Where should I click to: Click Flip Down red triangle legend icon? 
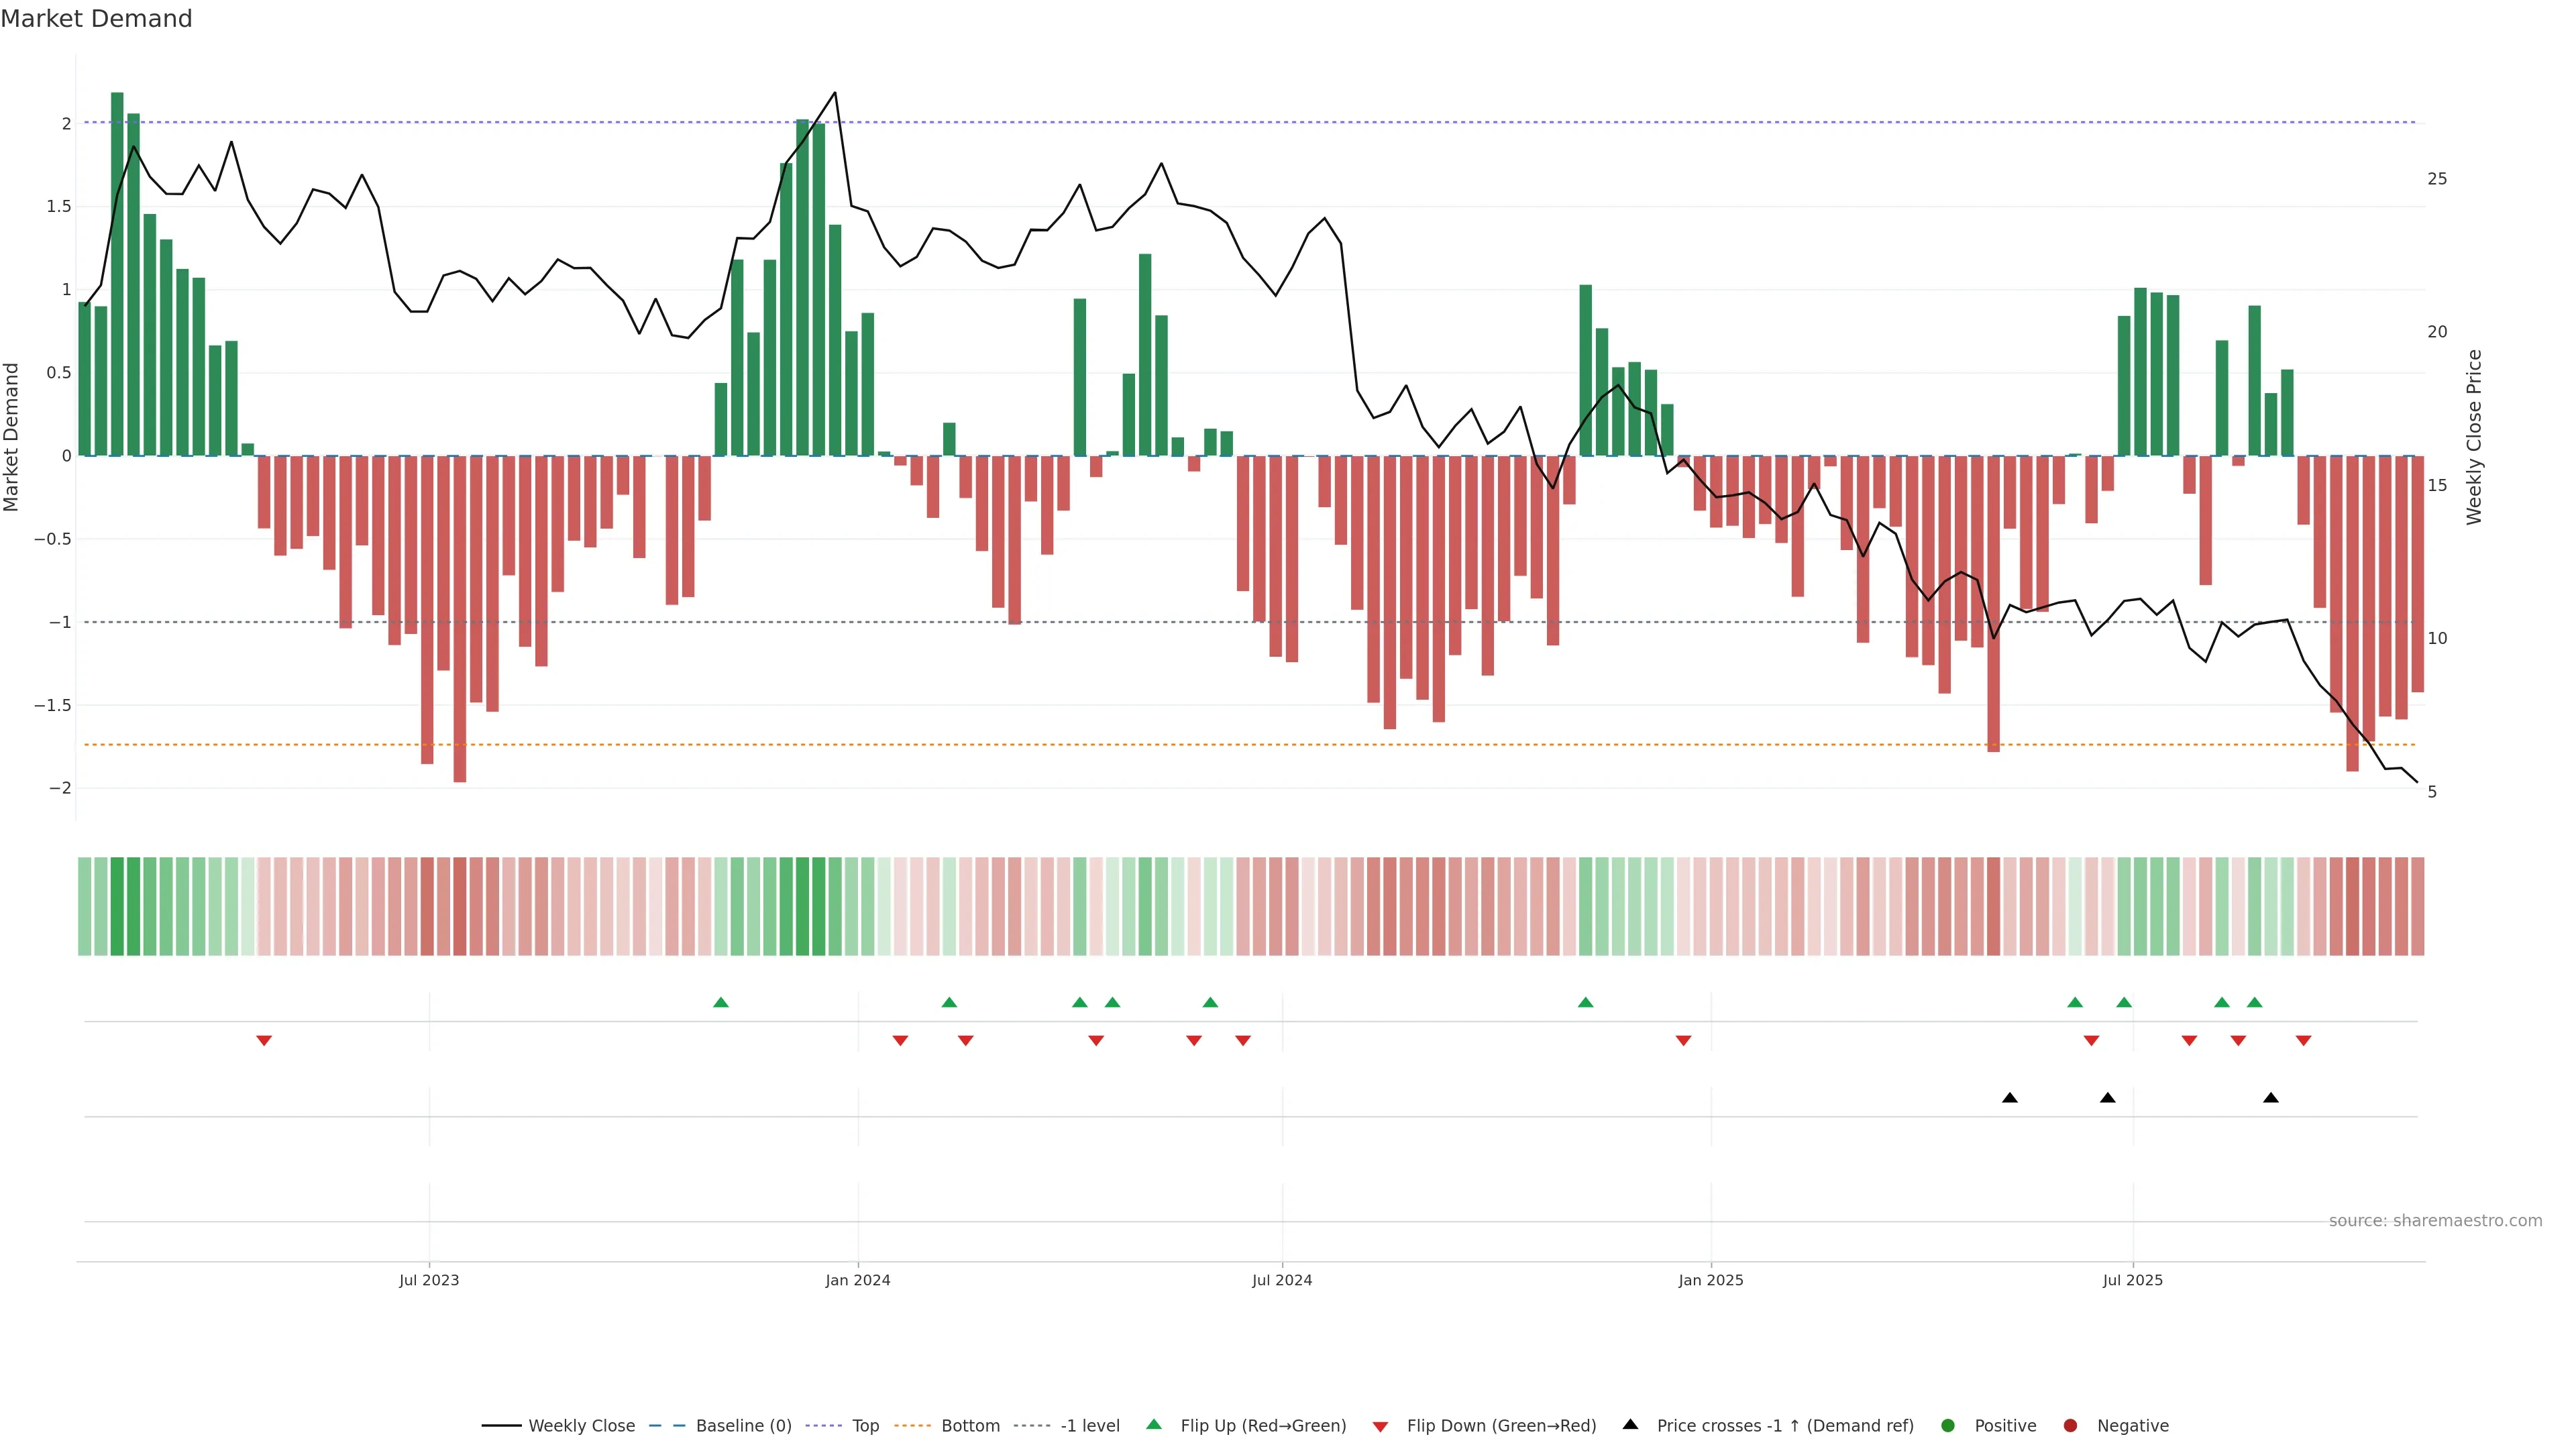(1381, 1427)
